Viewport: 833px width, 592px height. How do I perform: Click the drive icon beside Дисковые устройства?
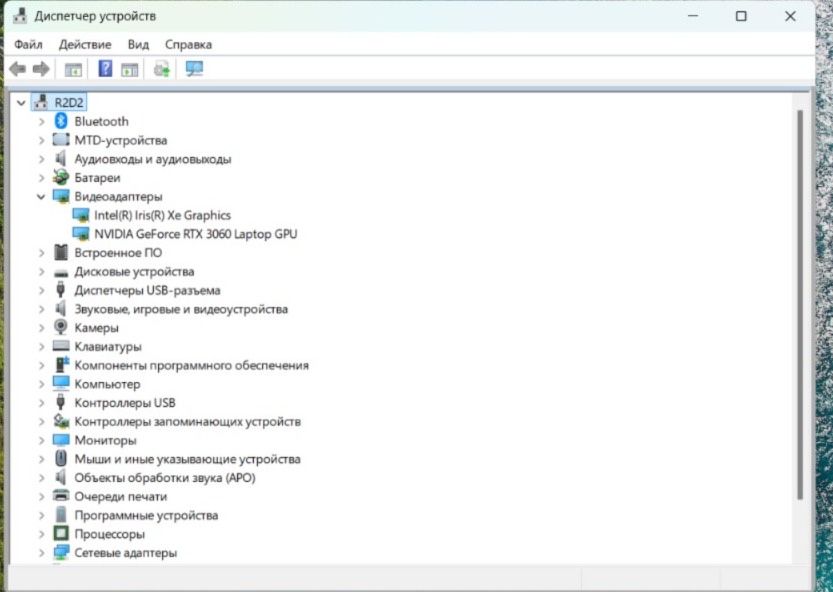point(61,273)
